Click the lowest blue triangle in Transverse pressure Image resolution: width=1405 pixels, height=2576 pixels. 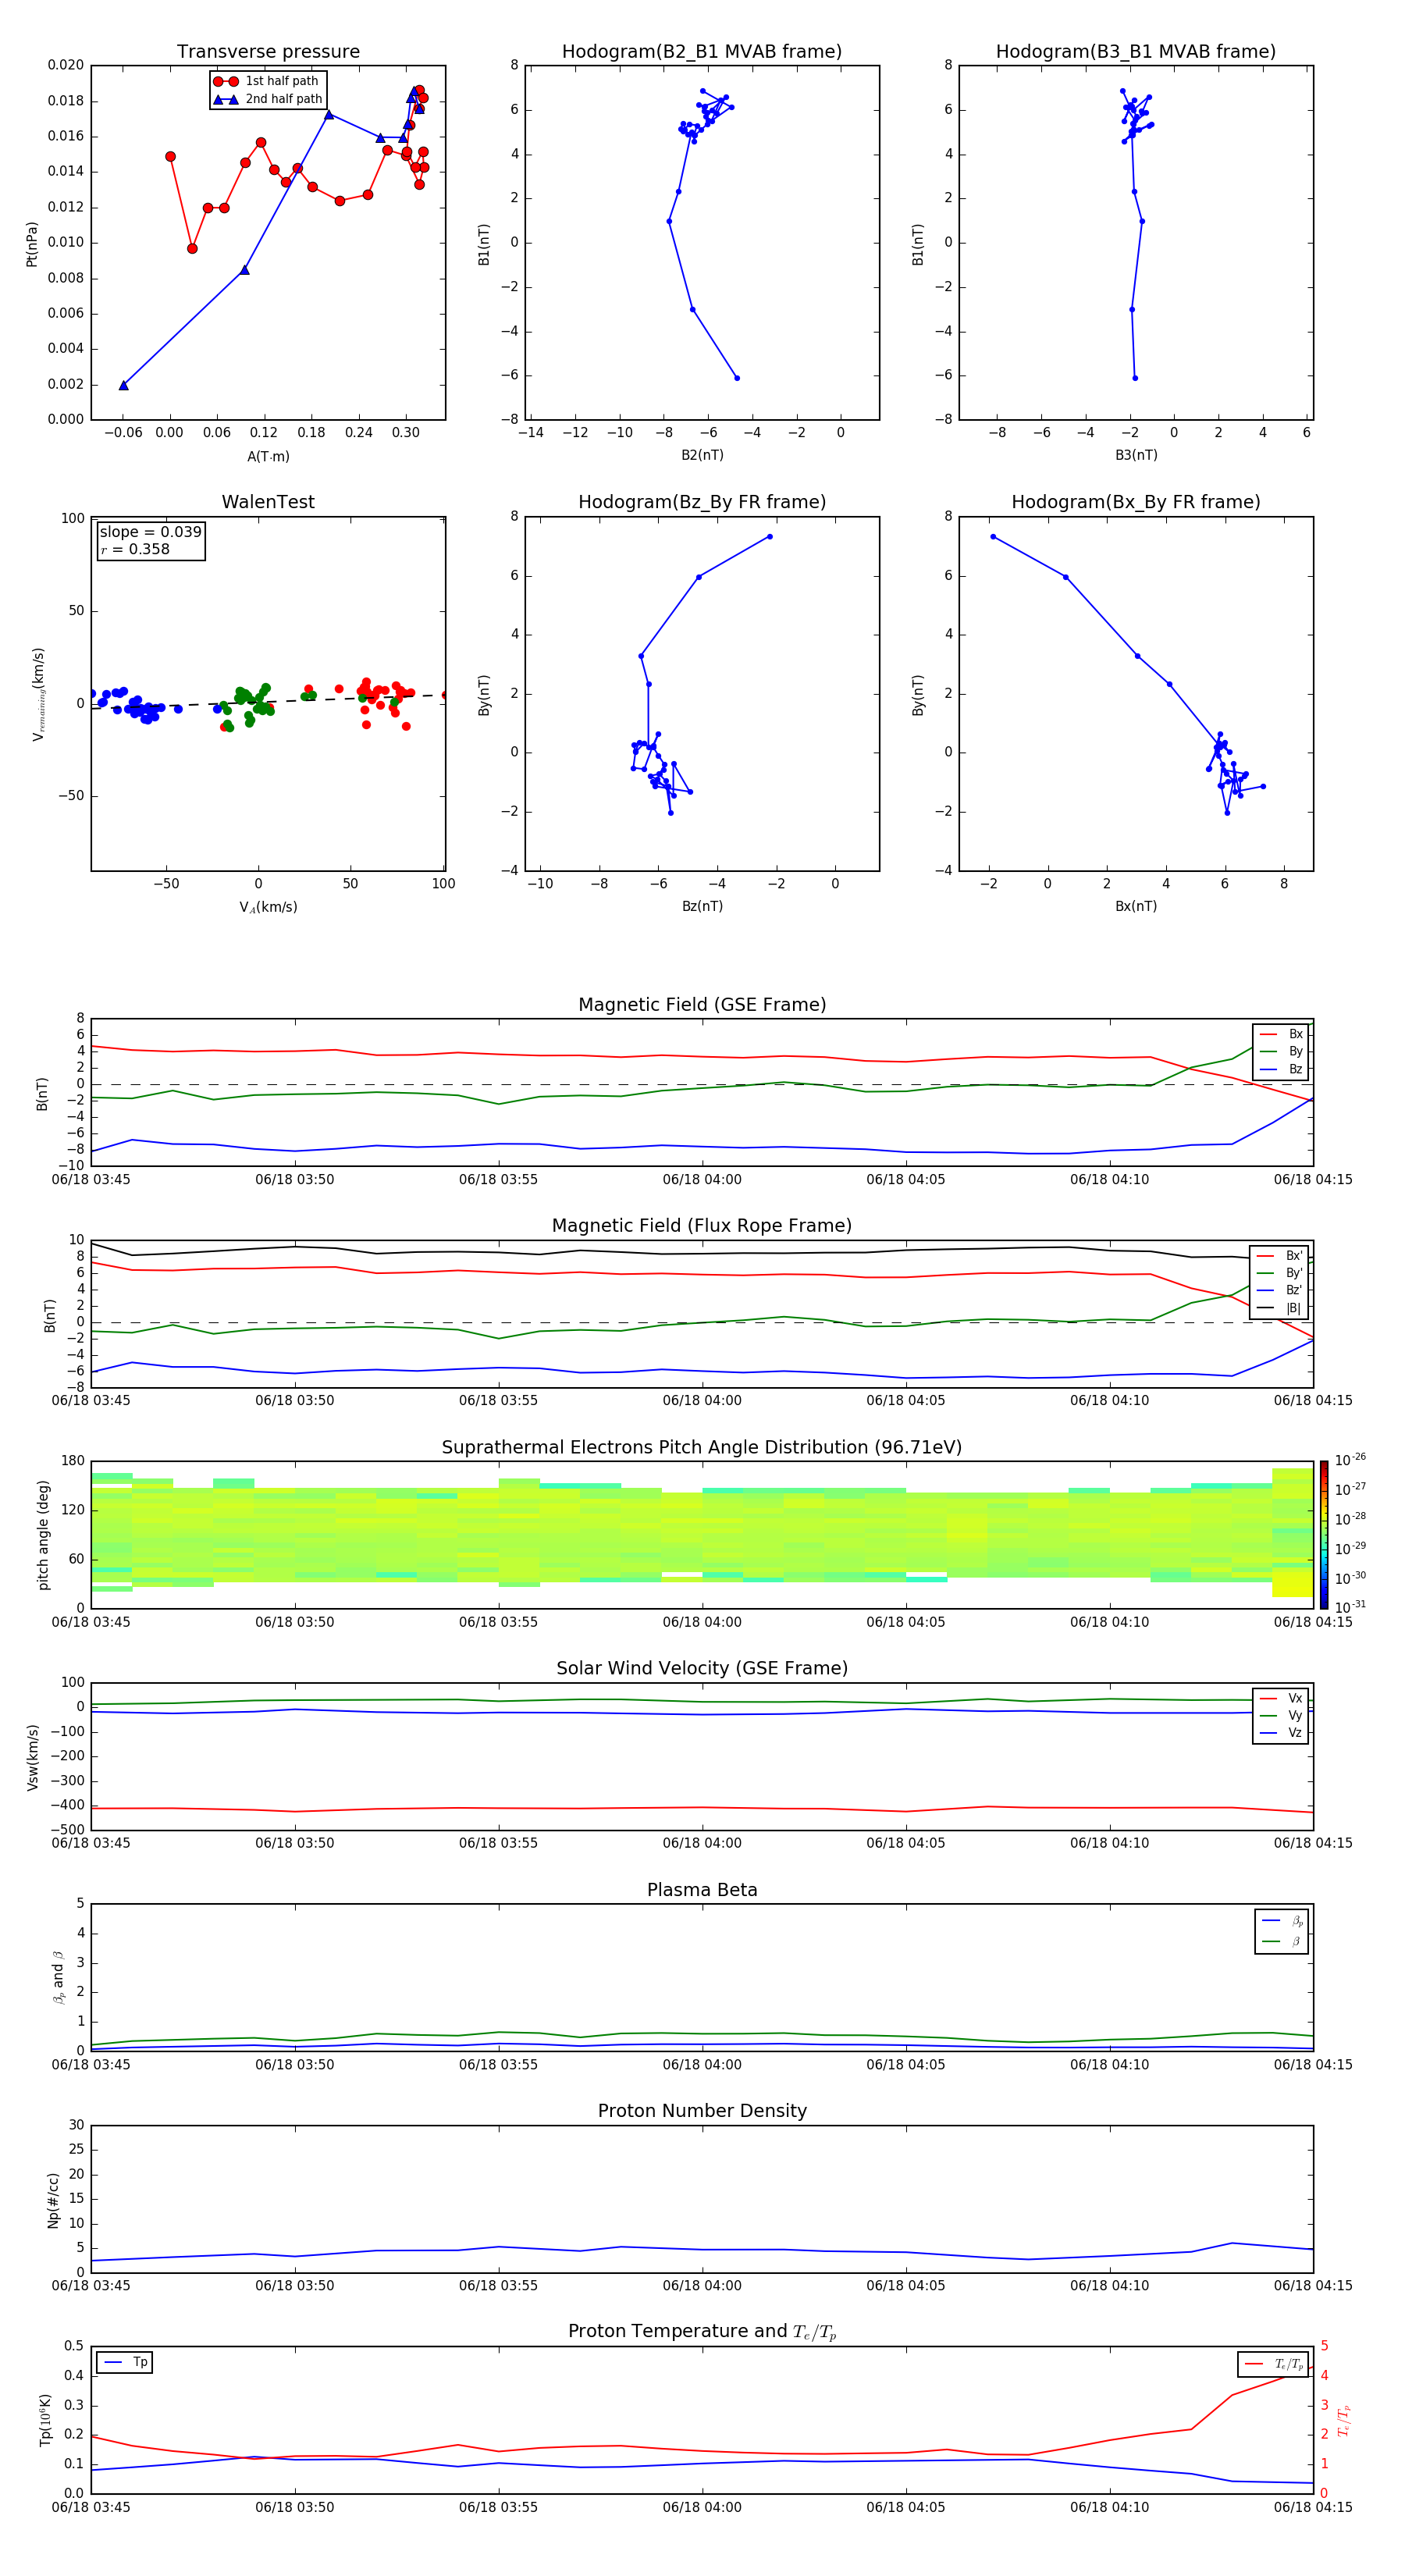(x=124, y=385)
